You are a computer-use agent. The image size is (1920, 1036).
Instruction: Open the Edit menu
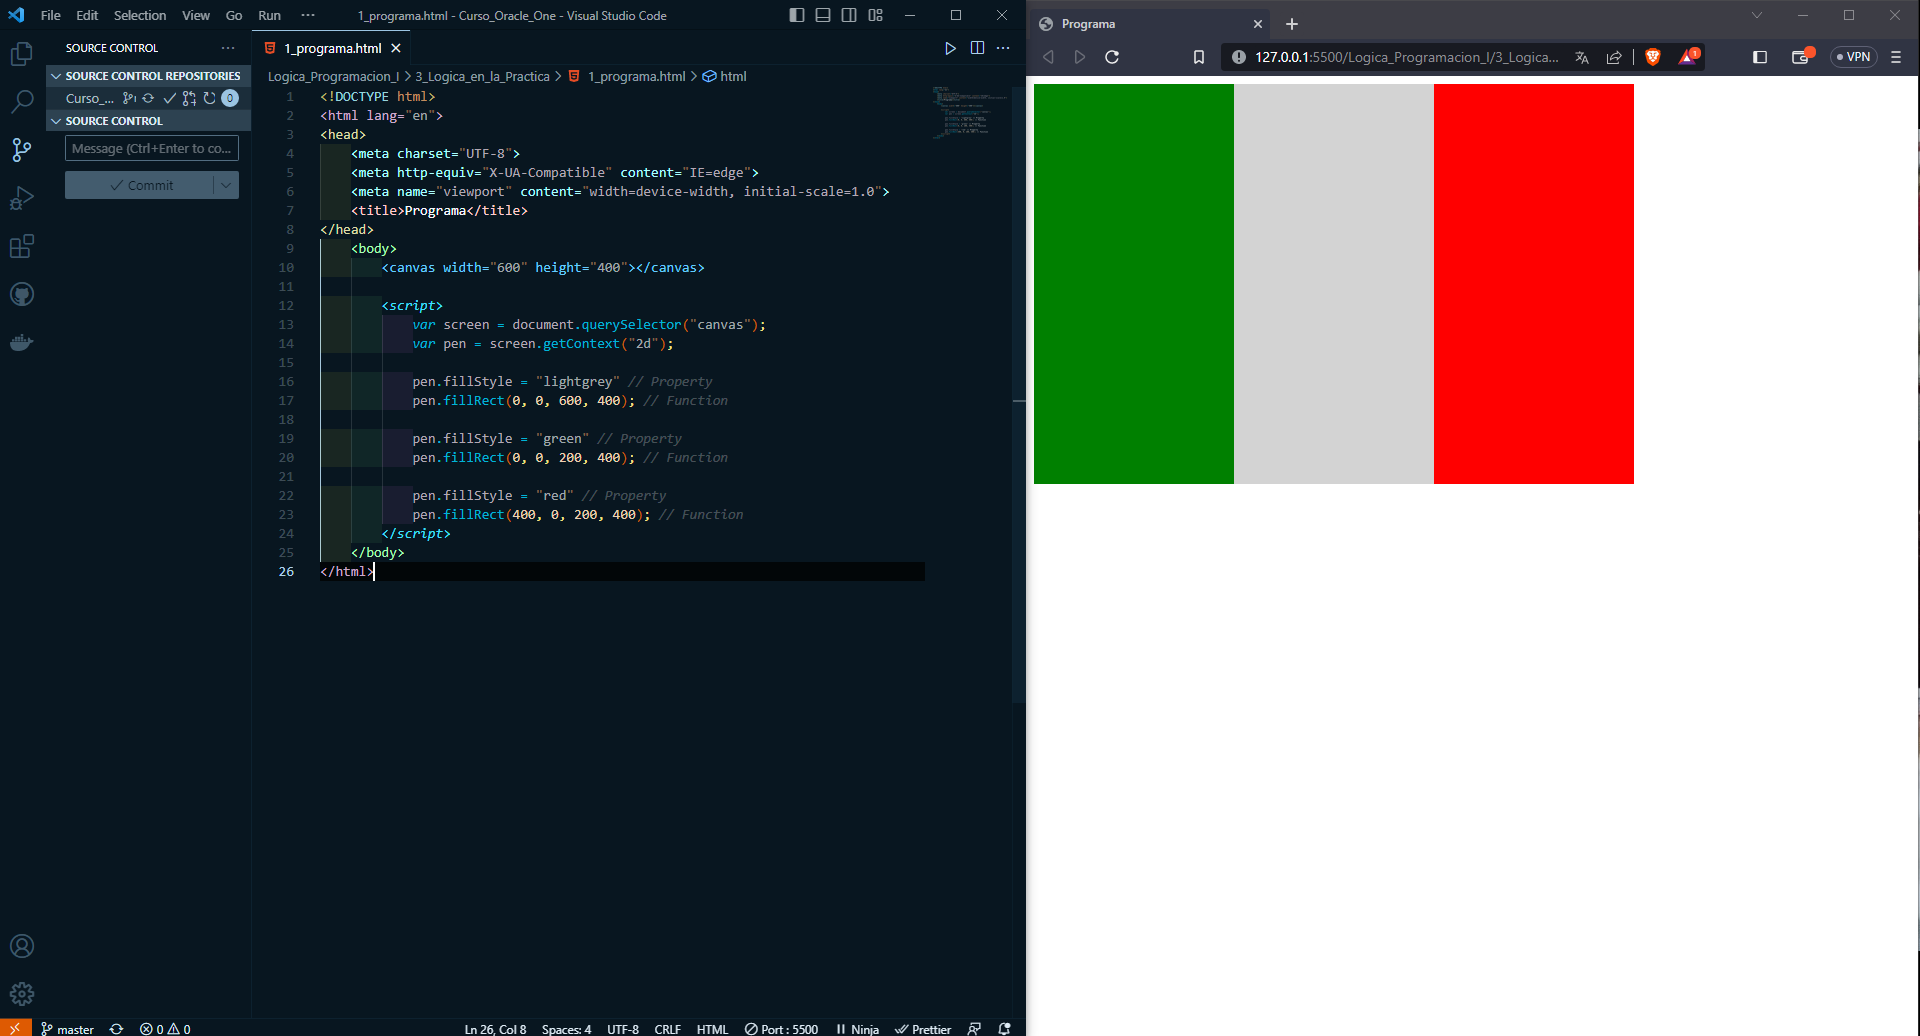coord(87,15)
